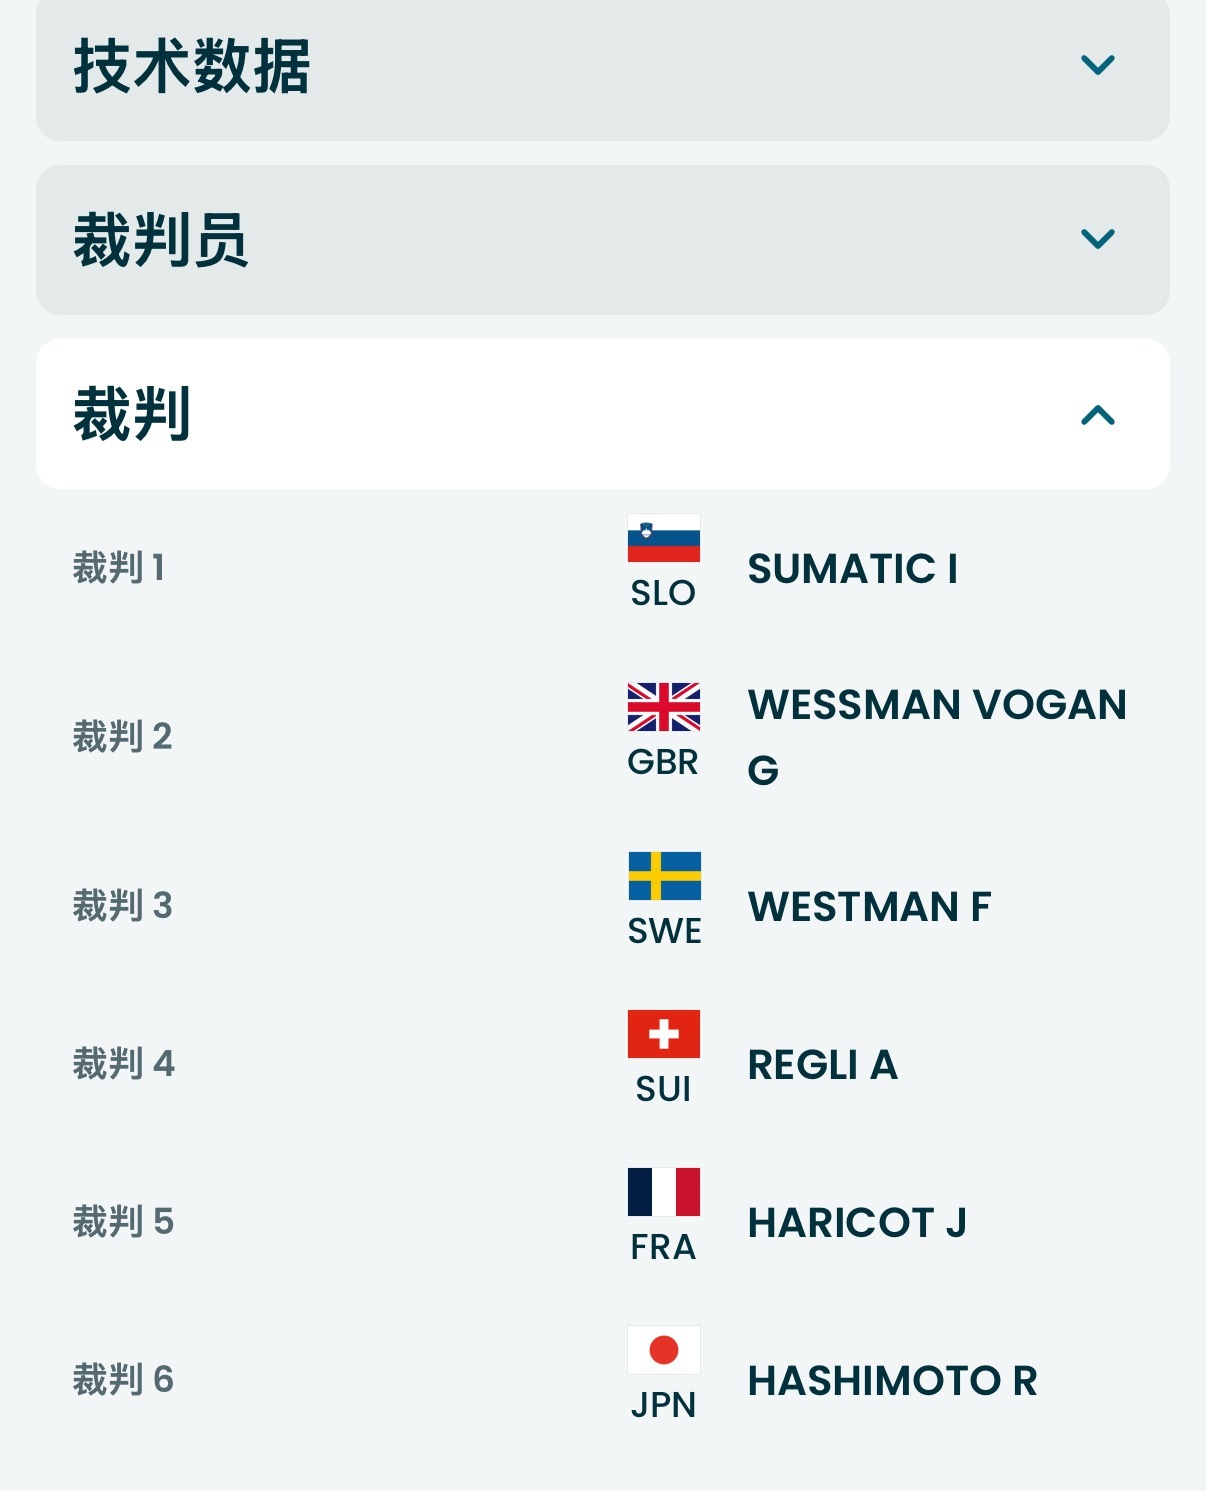Click the Switzerland flag next to REGLI A

point(663,1032)
